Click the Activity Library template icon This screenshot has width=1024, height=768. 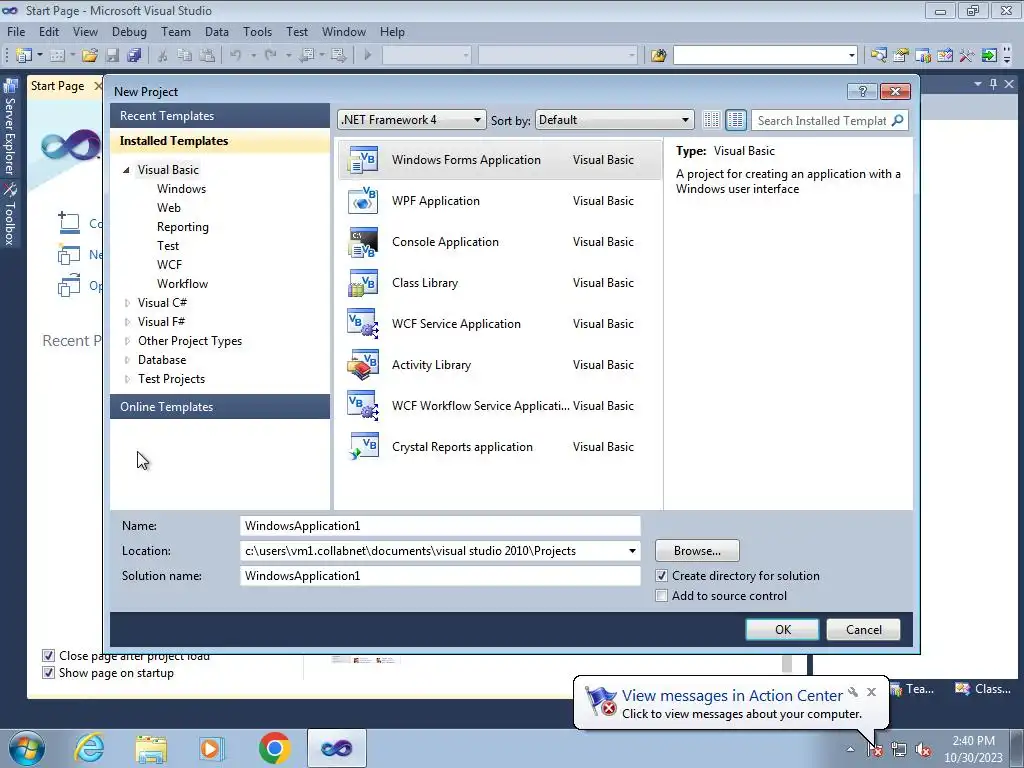point(363,365)
